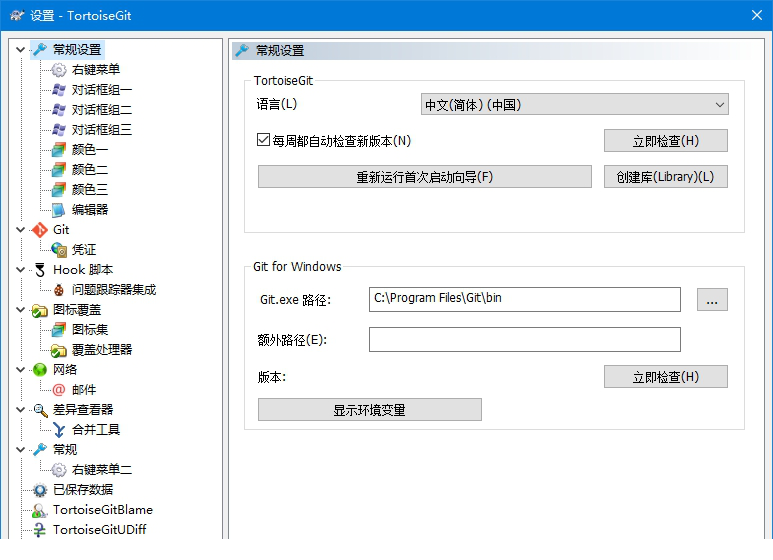This screenshot has height=560, width=773.
Task: Click the icon beside 已保存数据
Action: 39,490
